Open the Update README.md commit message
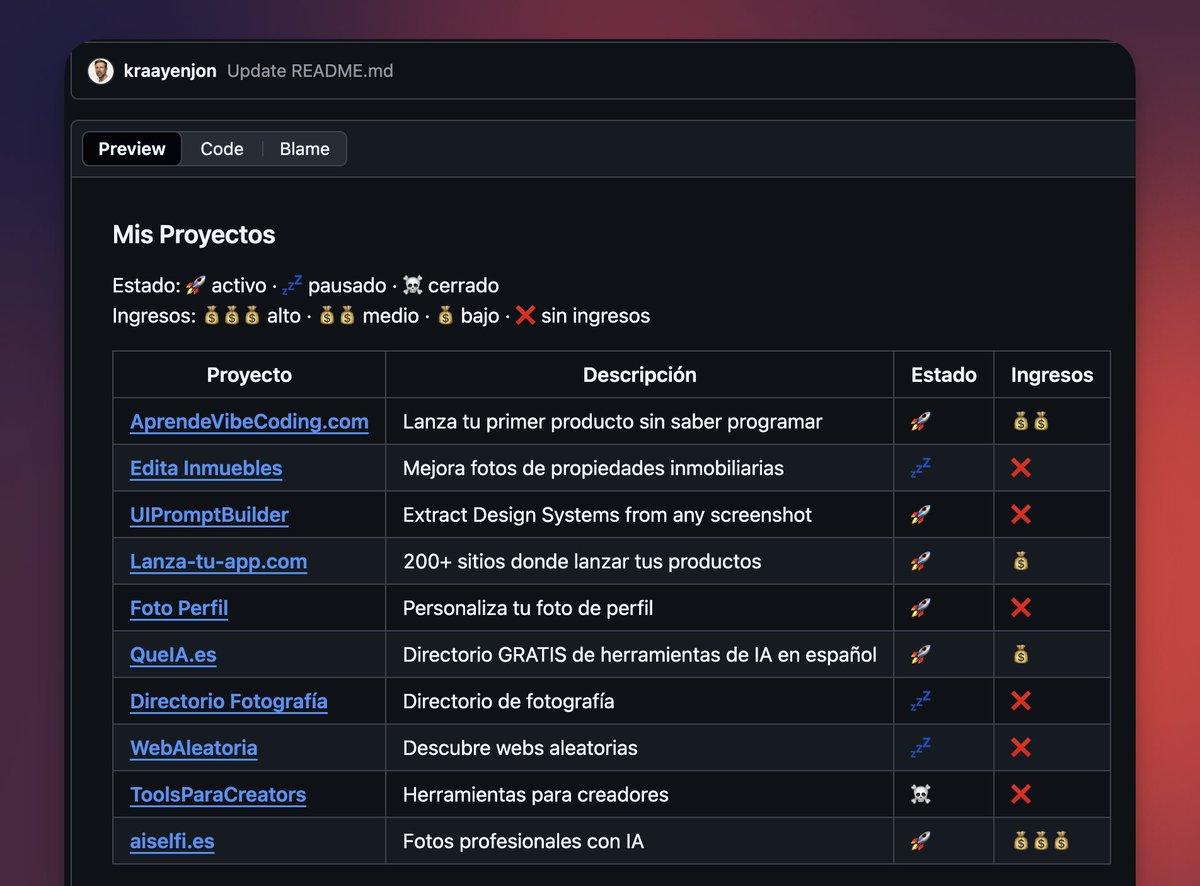The image size is (1200, 886). (x=310, y=71)
